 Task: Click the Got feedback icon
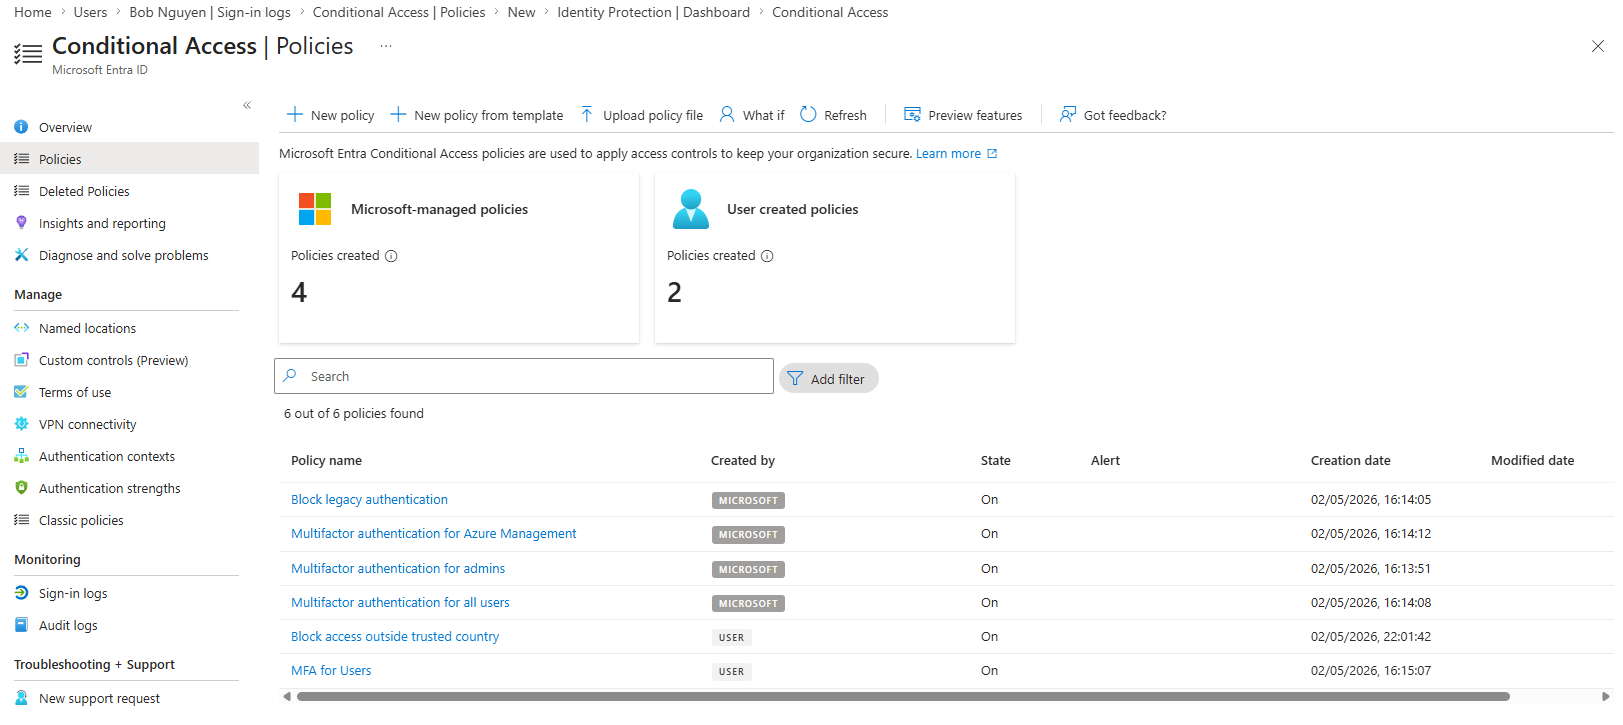click(x=1068, y=114)
